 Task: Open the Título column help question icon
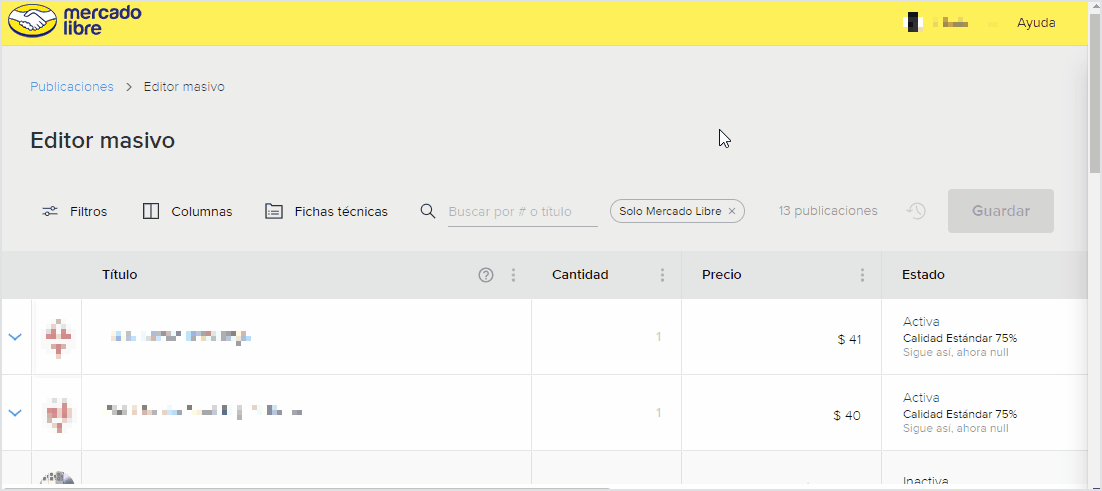coord(486,275)
